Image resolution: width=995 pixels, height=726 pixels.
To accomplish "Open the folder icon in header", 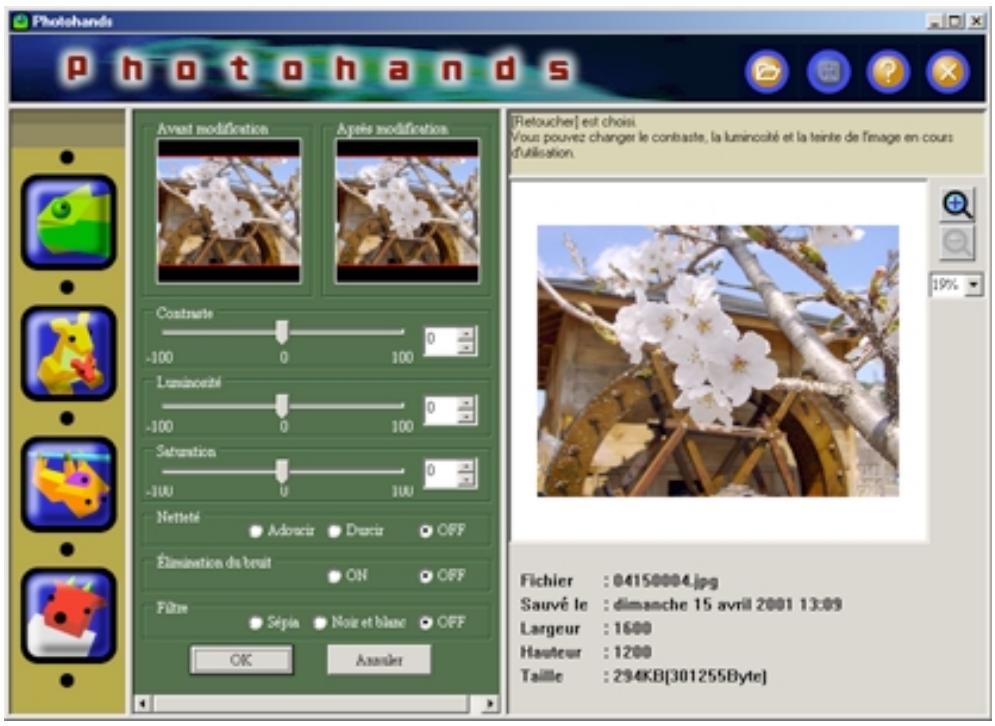I will click(767, 72).
